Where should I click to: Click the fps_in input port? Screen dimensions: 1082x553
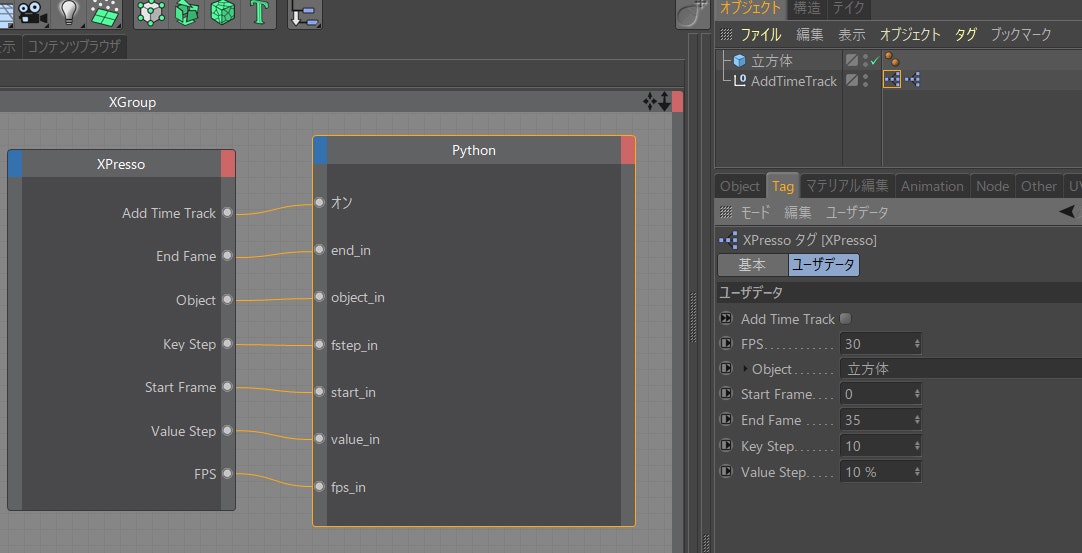[x=319, y=487]
